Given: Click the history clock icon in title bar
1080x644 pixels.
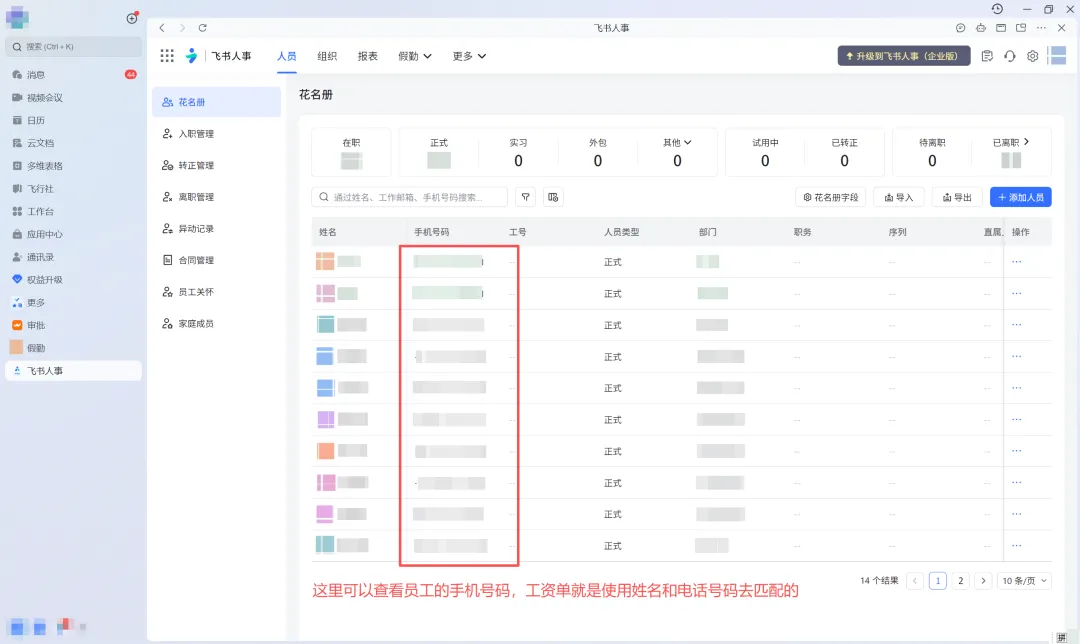Looking at the screenshot, I should (x=997, y=9).
